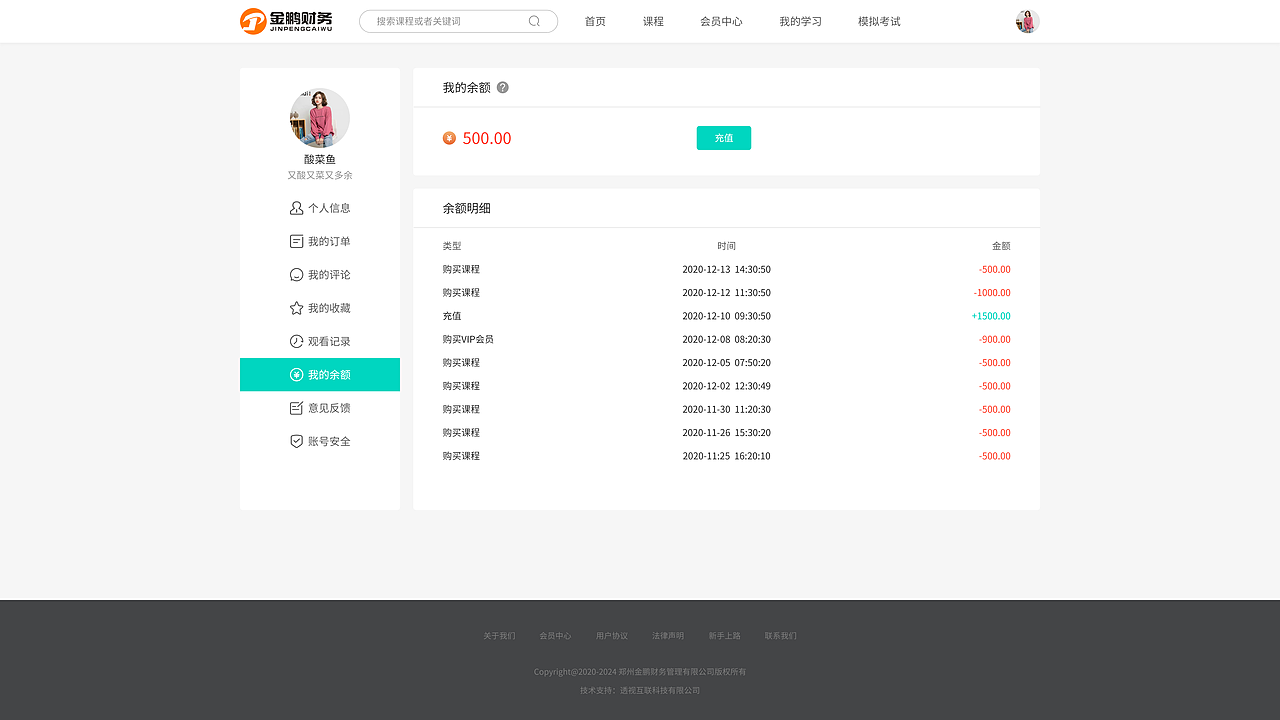Select the 模拟考试 nav entry
This screenshot has width=1280, height=720.
(x=878, y=21)
